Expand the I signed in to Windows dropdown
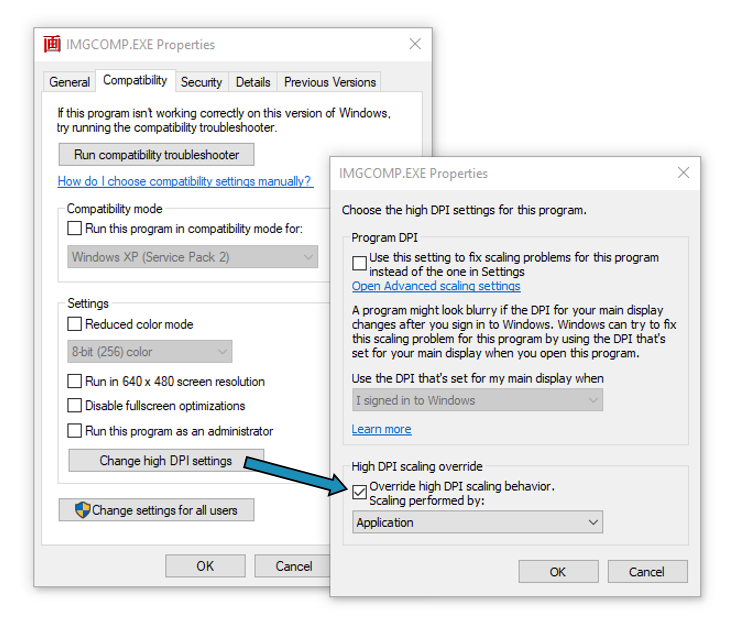The height and width of the screenshot is (627, 731). click(x=477, y=400)
